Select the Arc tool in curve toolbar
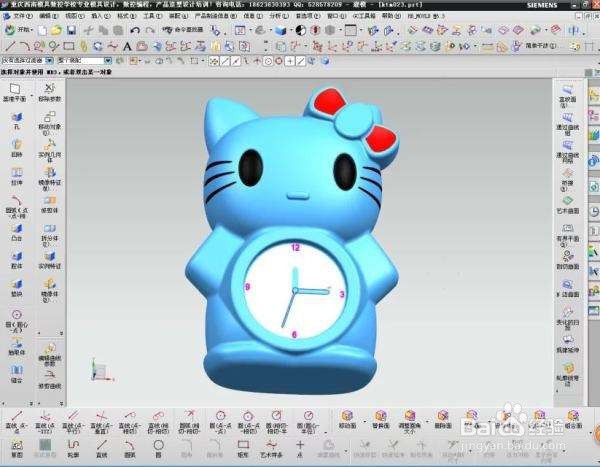The image size is (600, 467). click(x=24, y=46)
